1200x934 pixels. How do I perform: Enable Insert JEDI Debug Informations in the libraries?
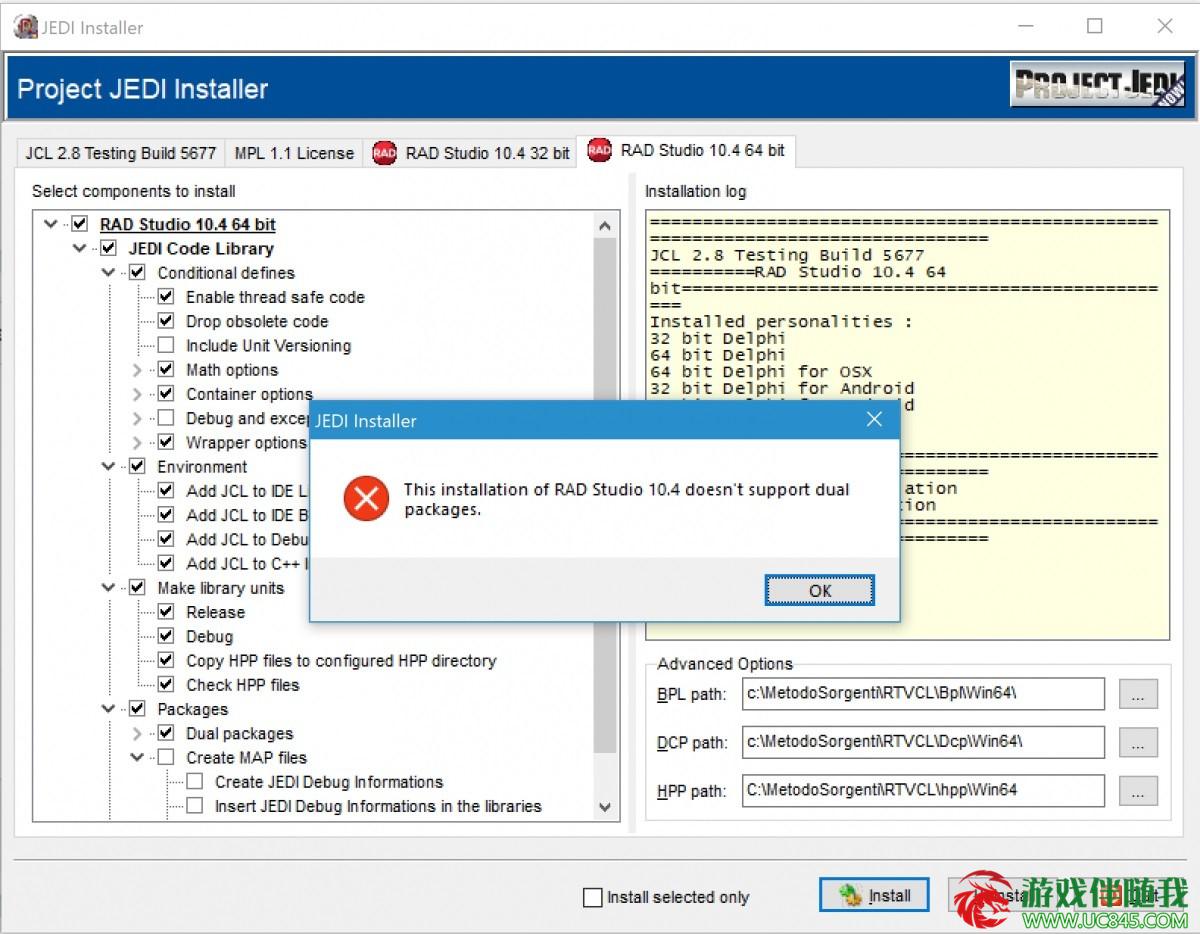coord(196,806)
